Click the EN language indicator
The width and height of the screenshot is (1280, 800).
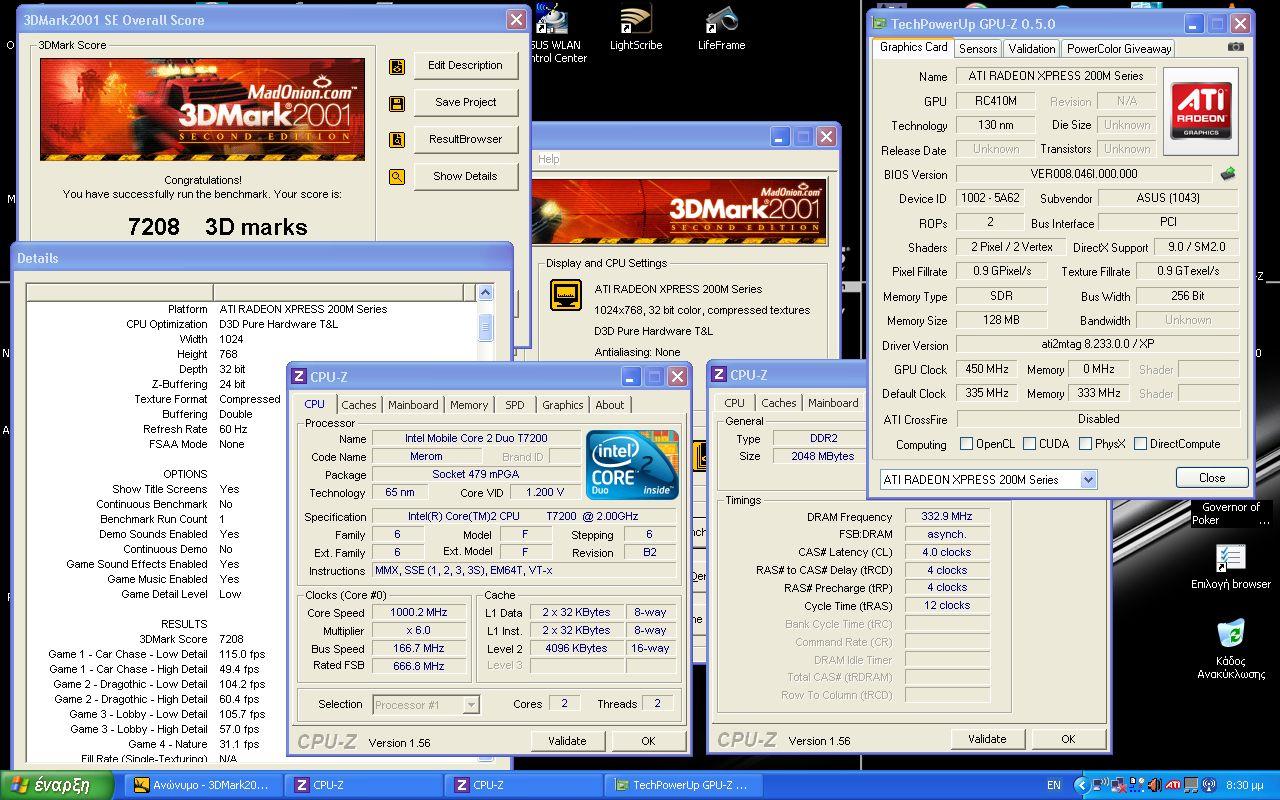[1054, 785]
